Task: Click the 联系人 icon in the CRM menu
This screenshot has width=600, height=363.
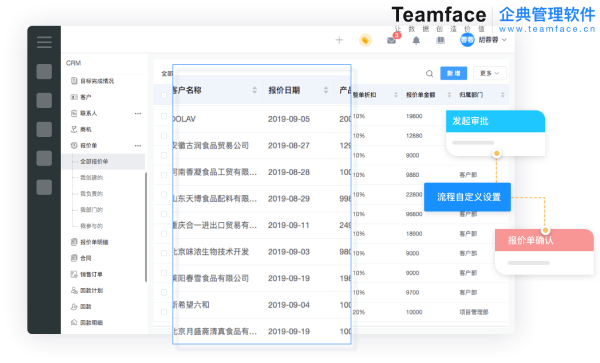Action: click(x=74, y=113)
